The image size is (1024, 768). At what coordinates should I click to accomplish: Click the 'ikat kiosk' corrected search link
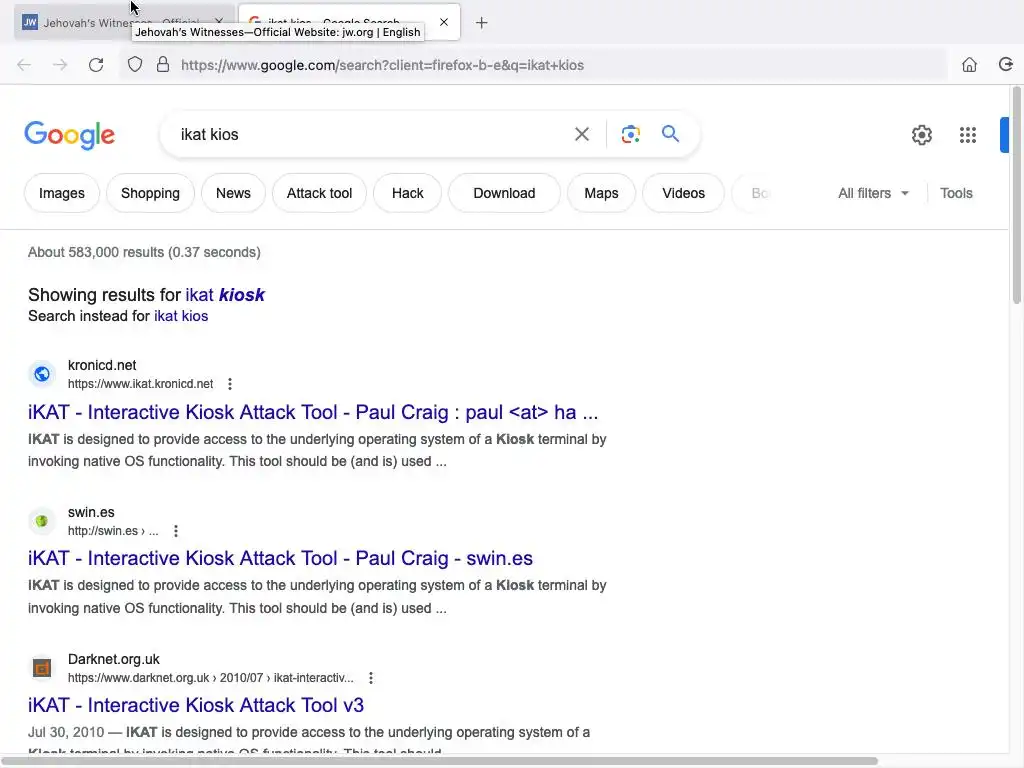(x=225, y=295)
